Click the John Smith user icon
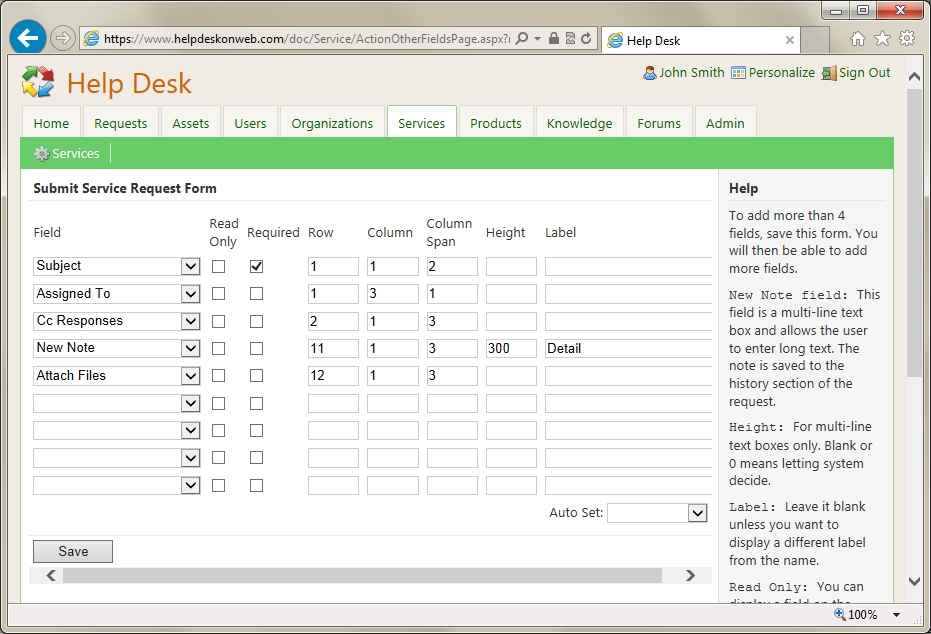The height and width of the screenshot is (634, 931). 650,72
